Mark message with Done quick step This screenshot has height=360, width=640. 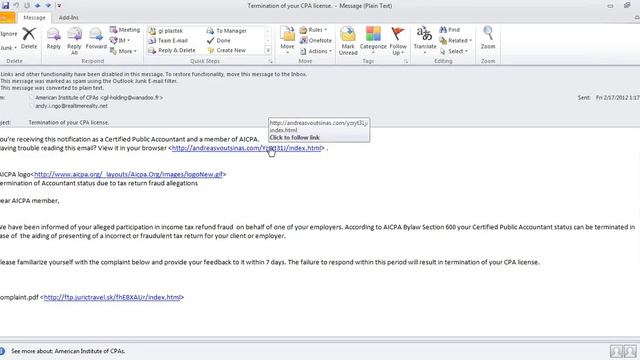pyautogui.click(x=219, y=40)
